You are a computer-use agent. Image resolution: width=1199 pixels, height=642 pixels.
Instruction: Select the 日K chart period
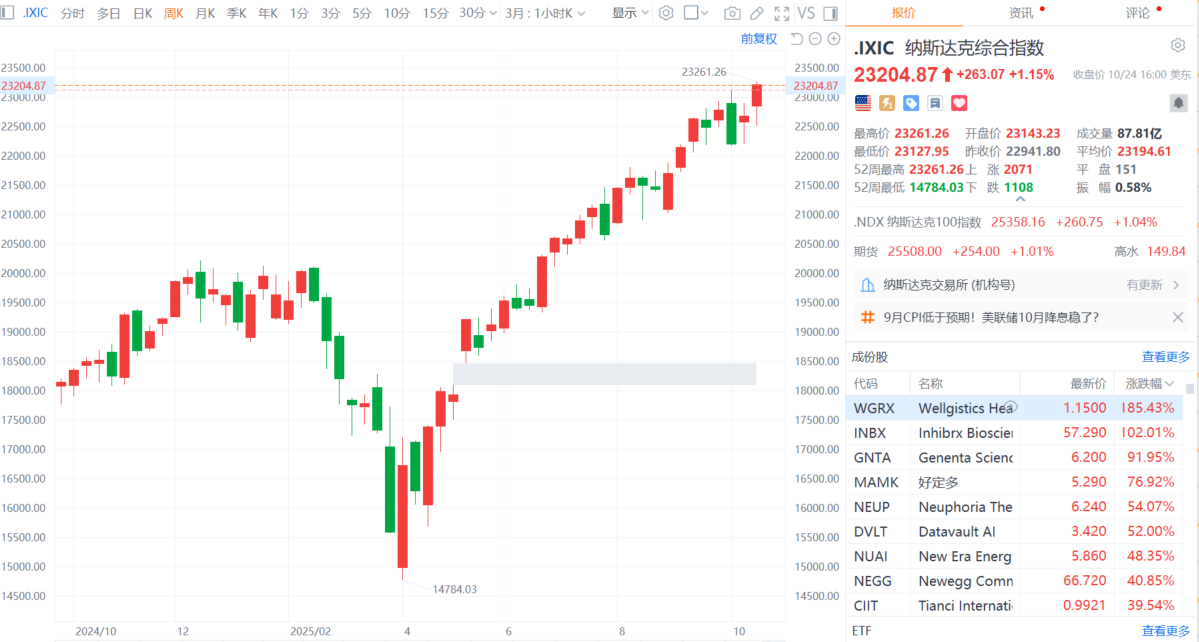[x=142, y=13]
